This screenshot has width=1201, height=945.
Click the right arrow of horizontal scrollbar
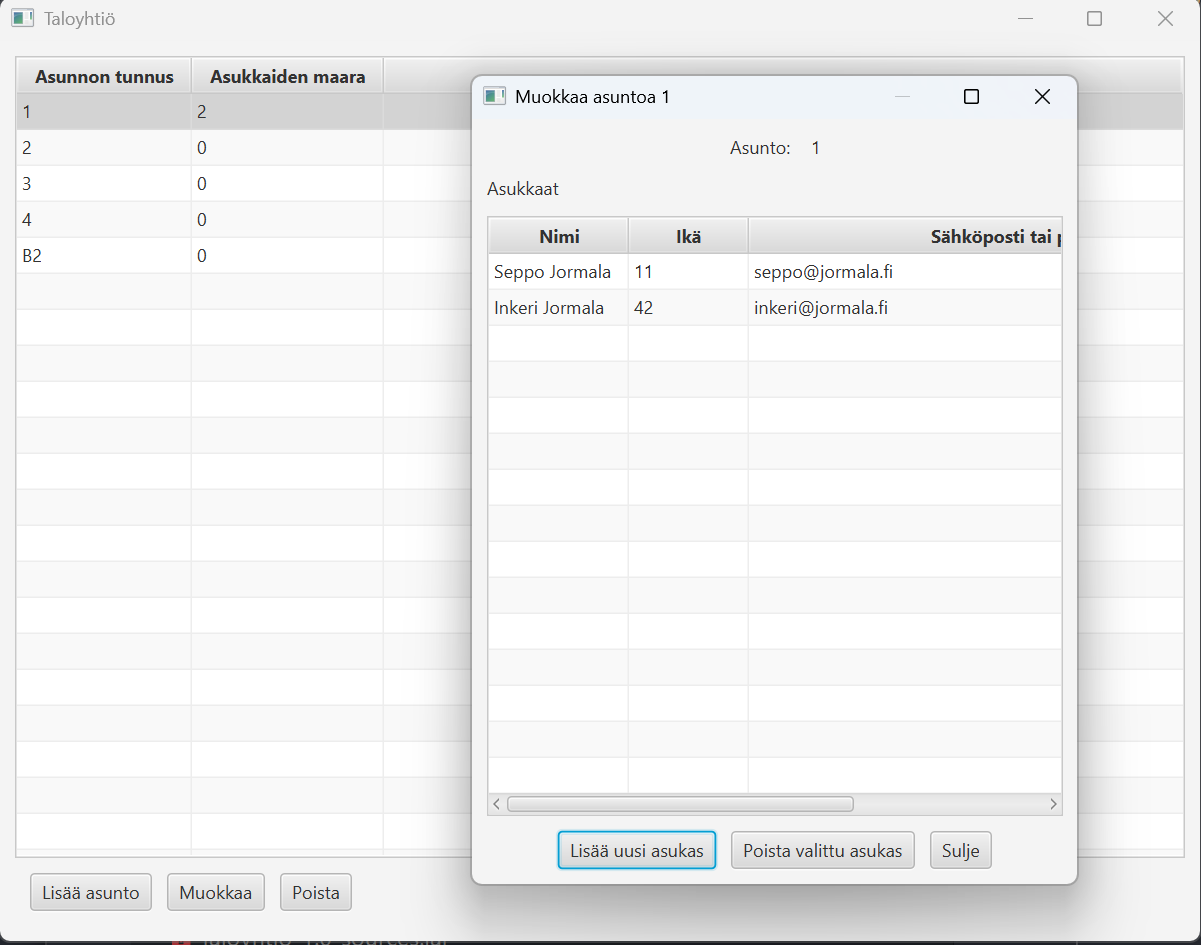tap(1053, 804)
